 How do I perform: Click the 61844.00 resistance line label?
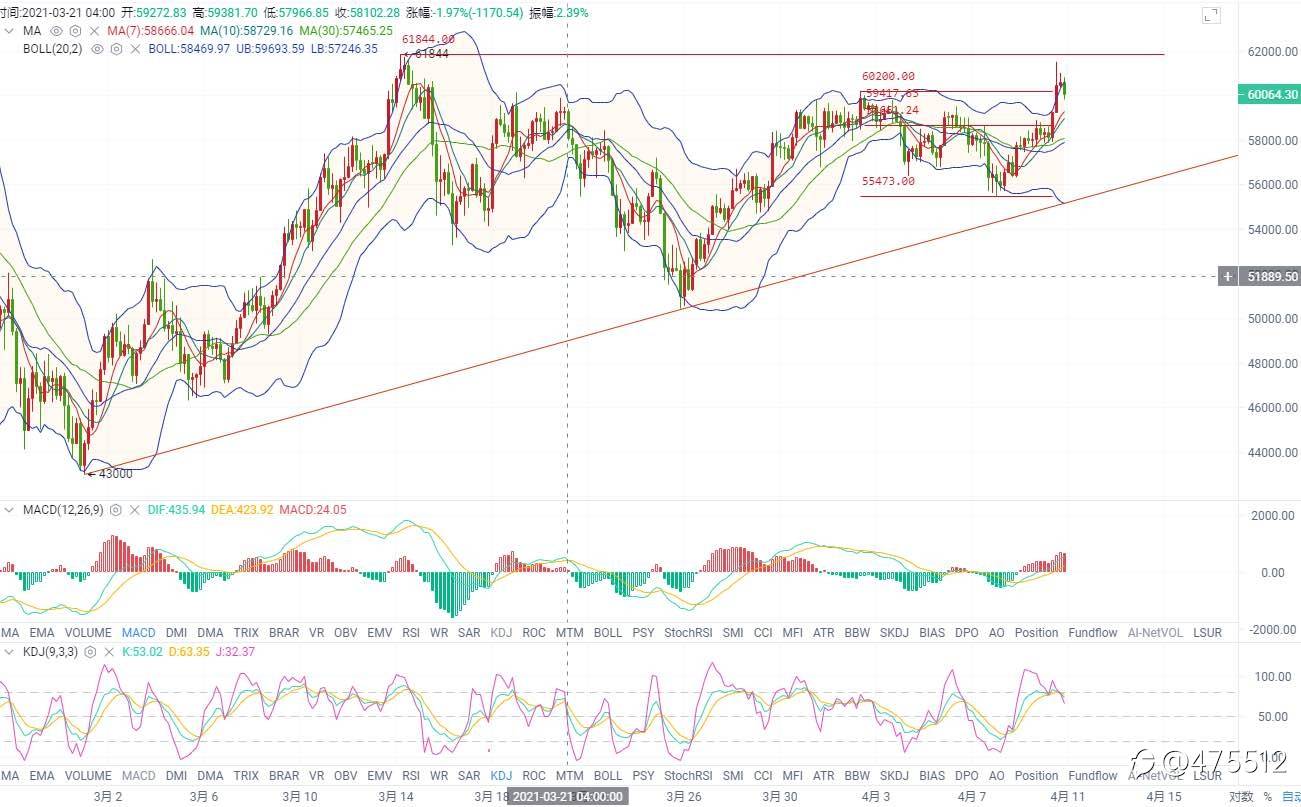click(428, 39)
